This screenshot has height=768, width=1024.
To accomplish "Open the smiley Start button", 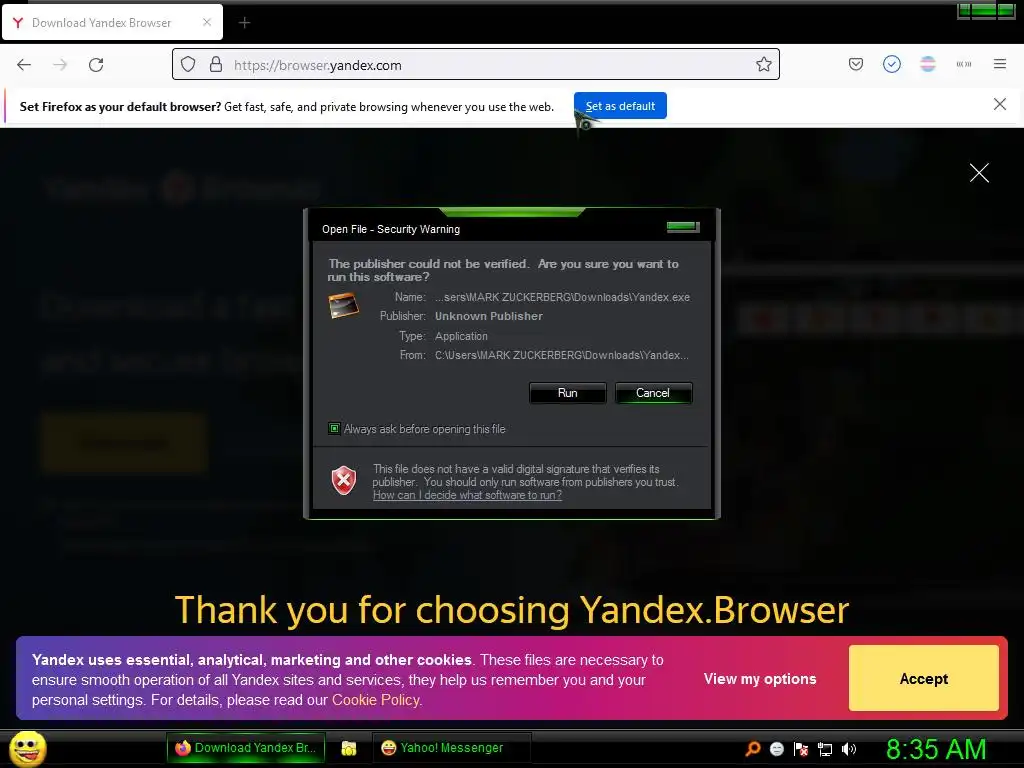I will pyautogui.click(x=27, y=748).
